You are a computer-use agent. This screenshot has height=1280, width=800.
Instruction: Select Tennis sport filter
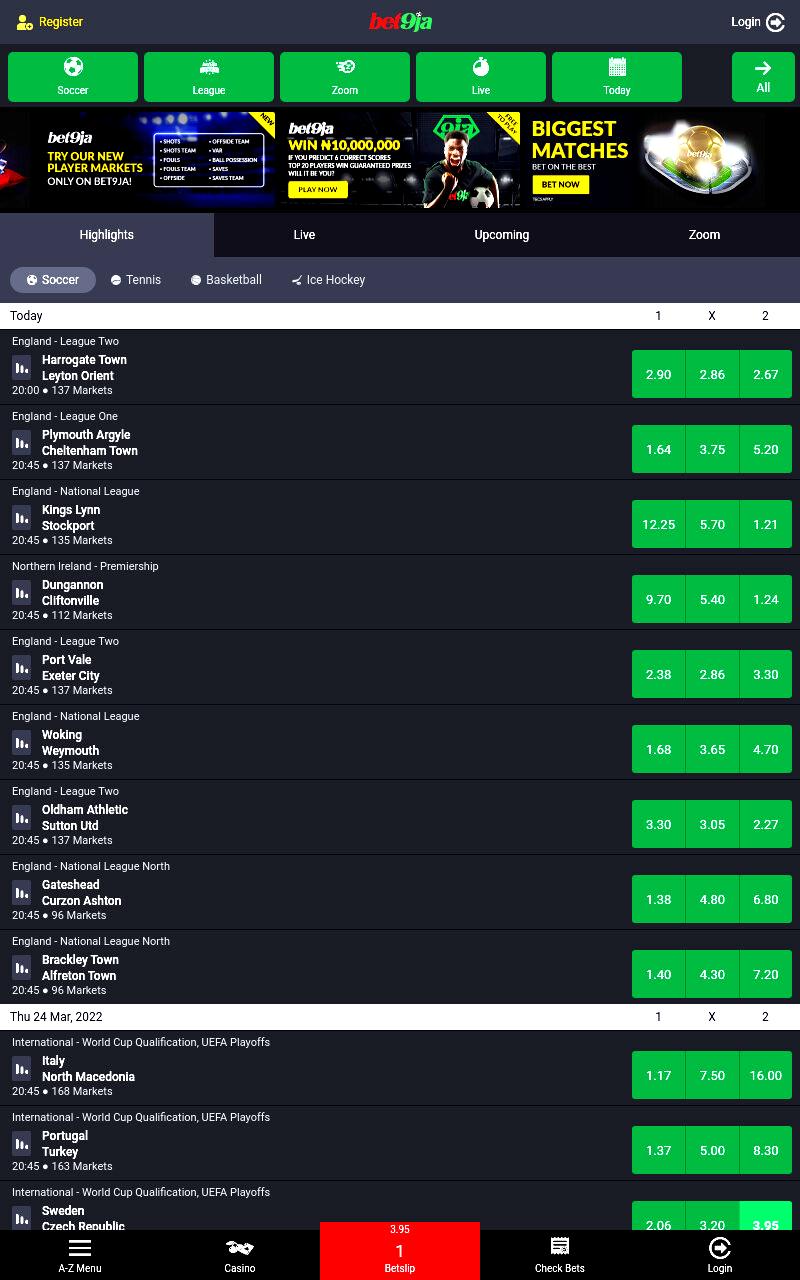[x=136, y=280]
